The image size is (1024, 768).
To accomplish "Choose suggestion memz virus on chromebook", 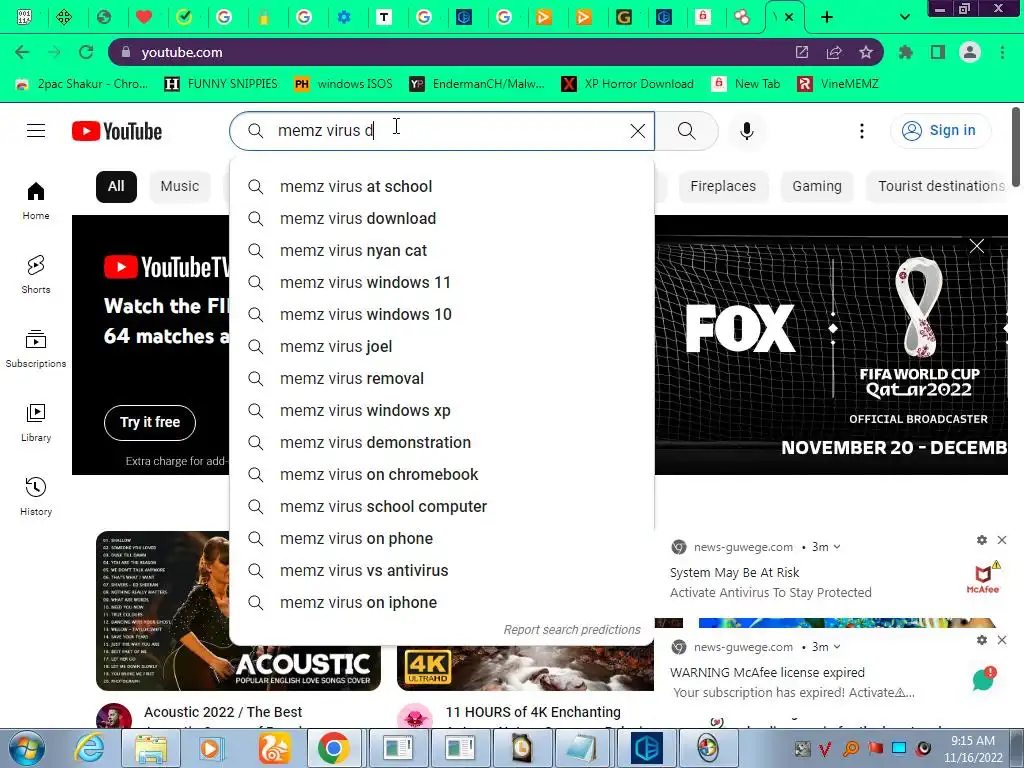I will click(x=442, y=475).
